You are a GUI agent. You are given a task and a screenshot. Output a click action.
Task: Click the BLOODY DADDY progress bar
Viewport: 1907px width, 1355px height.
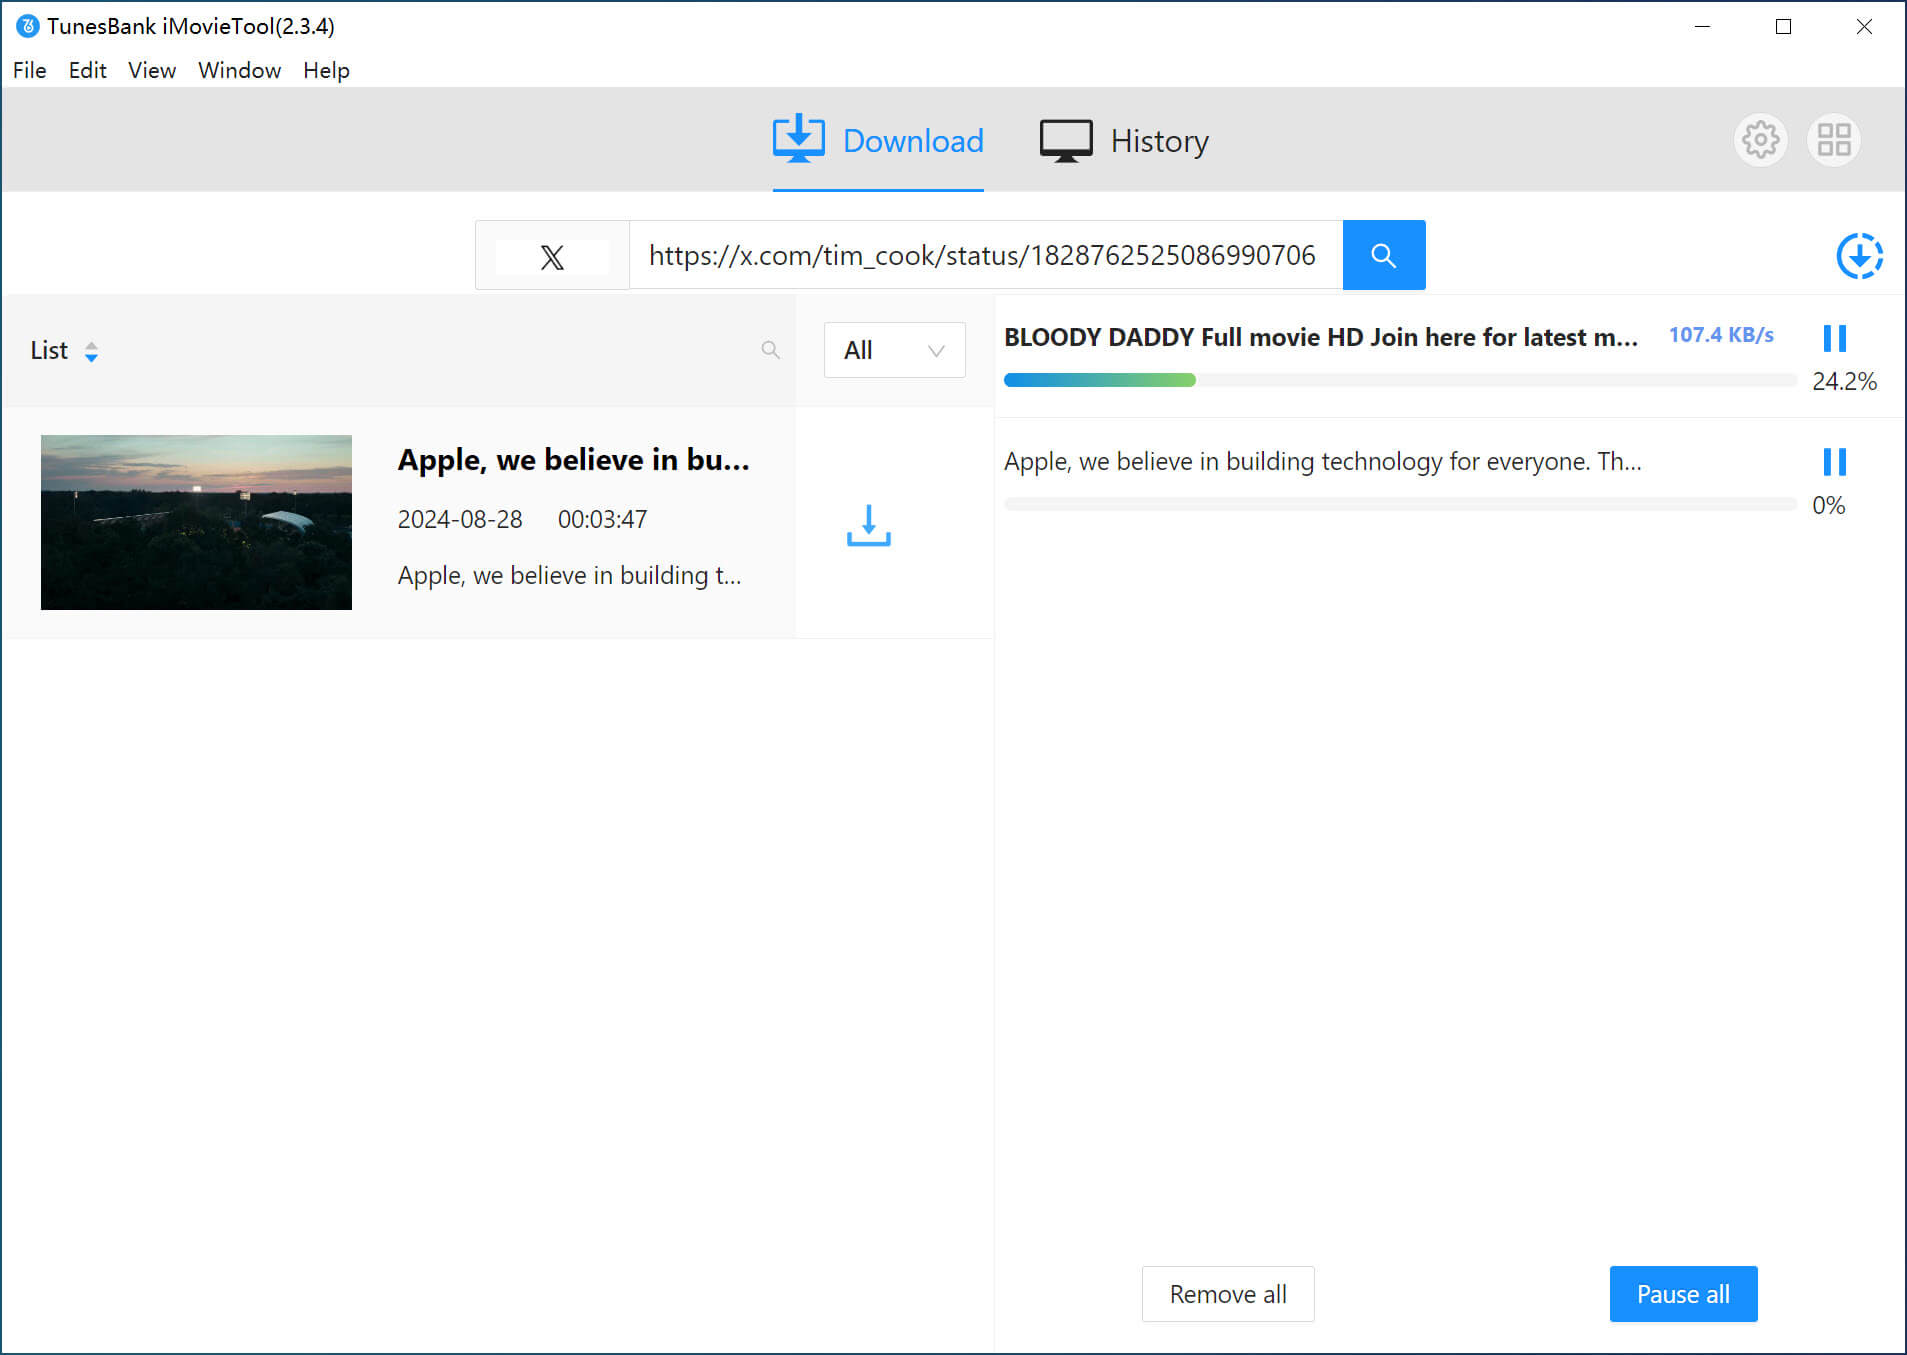[x=1400, y=380]
